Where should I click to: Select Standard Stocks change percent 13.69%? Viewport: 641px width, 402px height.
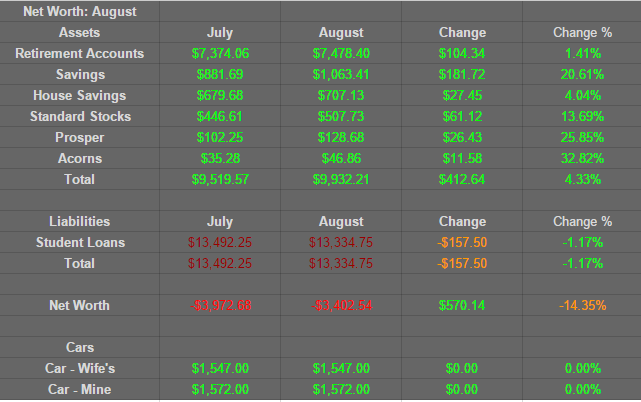pyautogui.click(x=581, y=117)
